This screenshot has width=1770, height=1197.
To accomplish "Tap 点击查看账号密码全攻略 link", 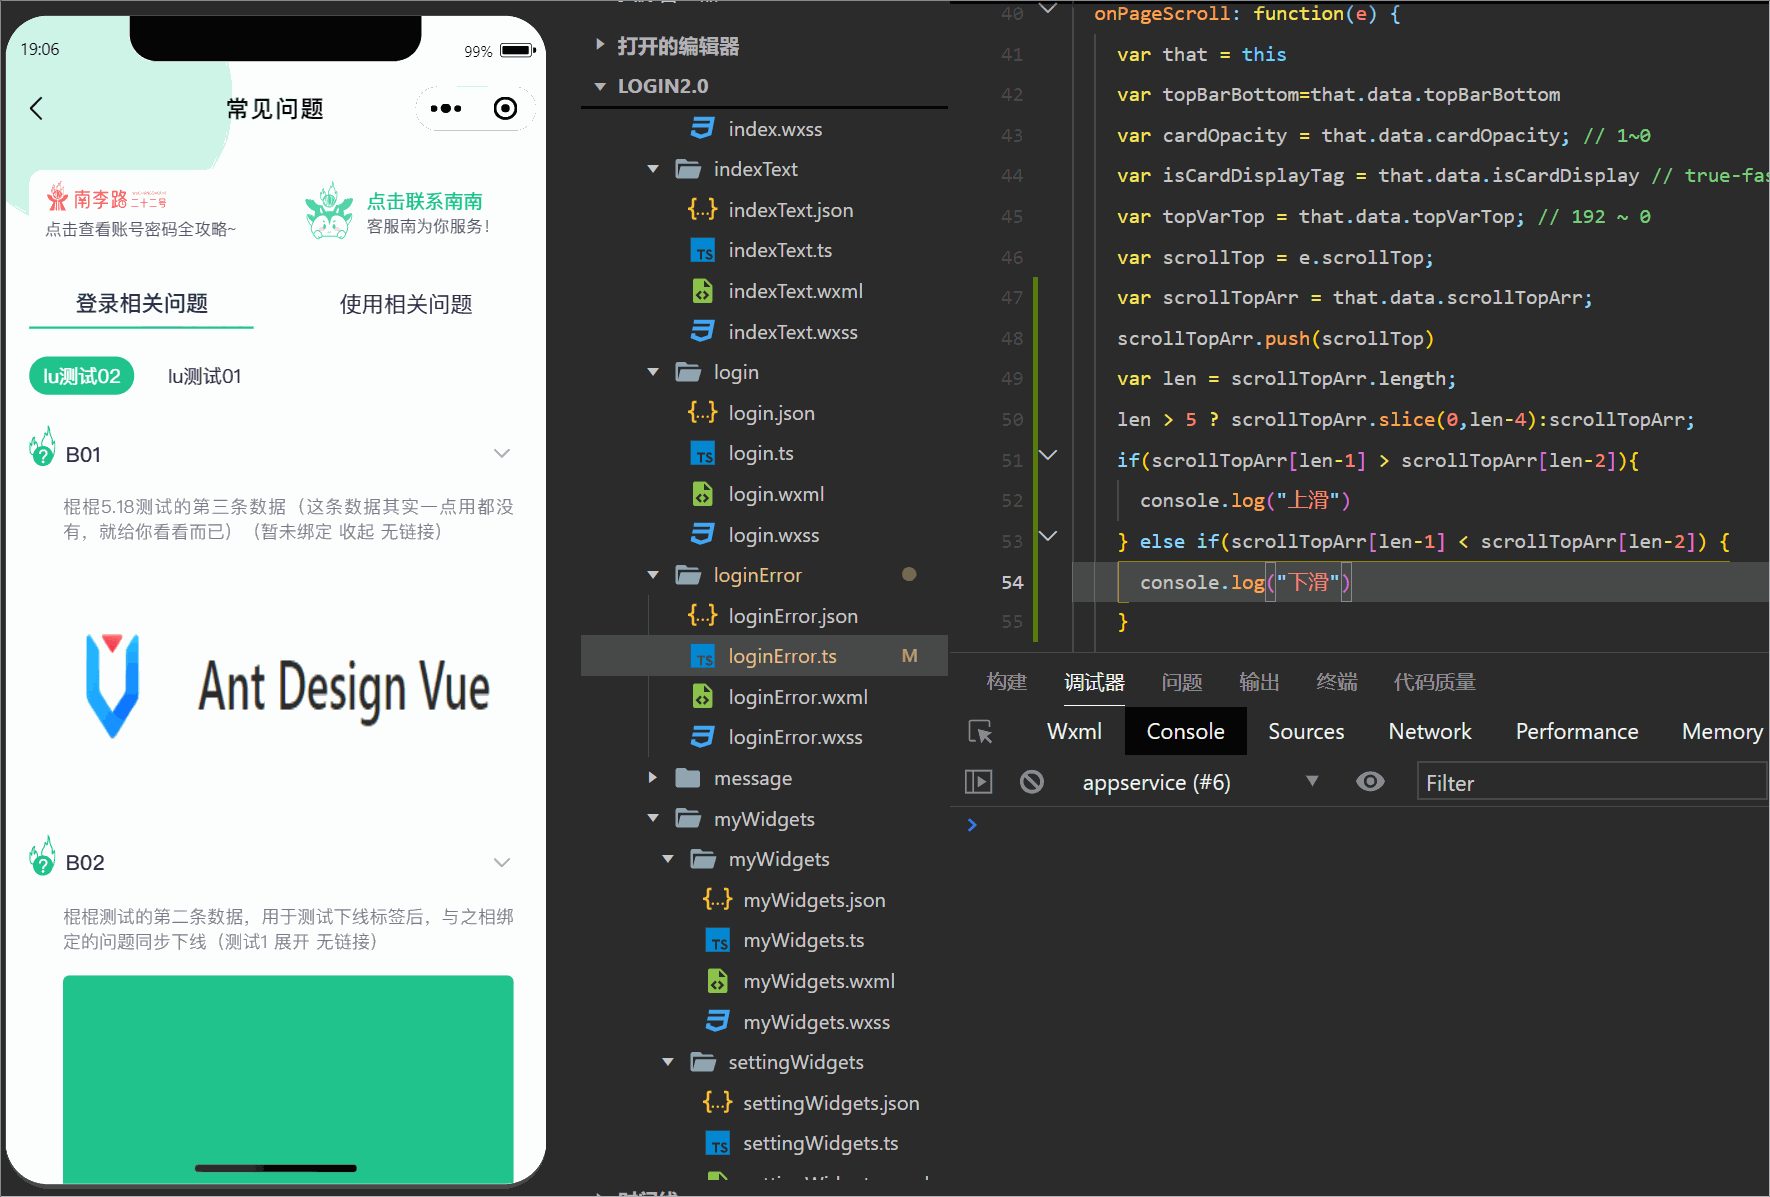I will (x=141, y=229).
